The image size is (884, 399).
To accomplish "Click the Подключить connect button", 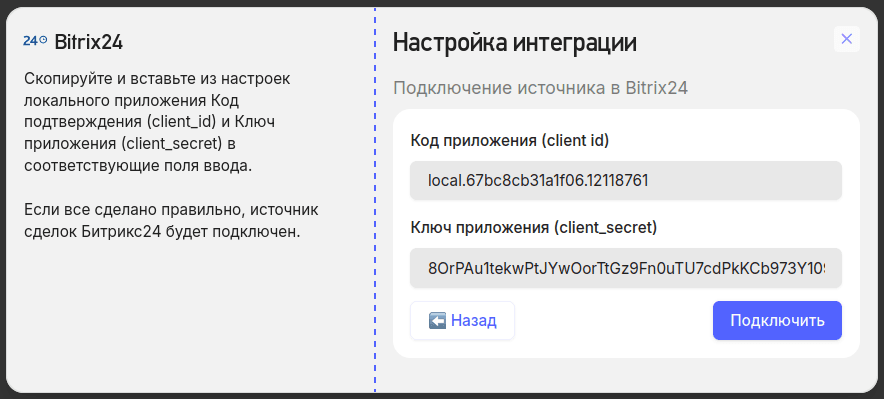I will point(777,321).
